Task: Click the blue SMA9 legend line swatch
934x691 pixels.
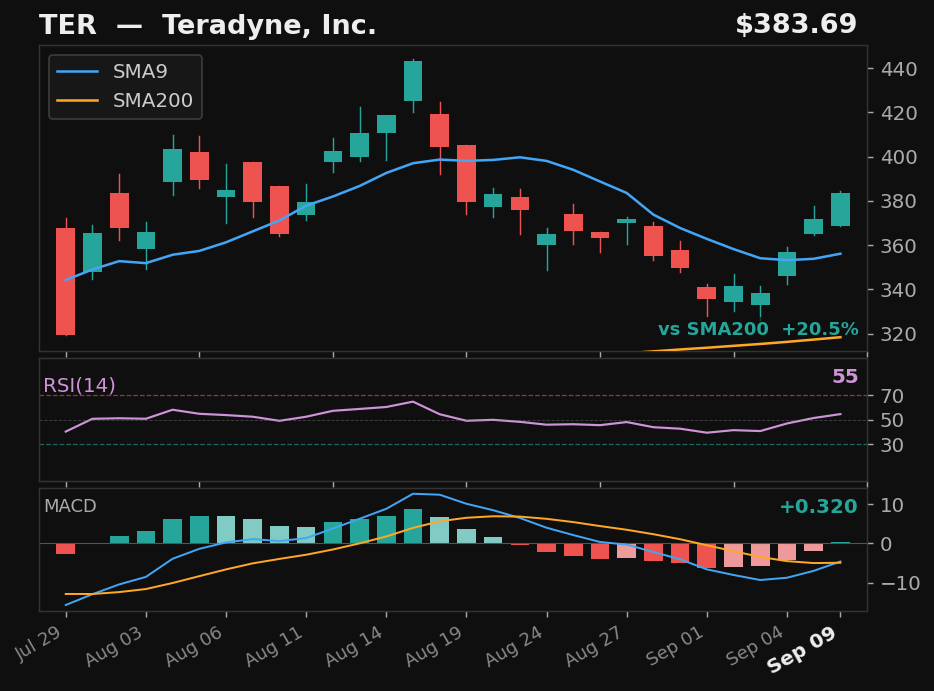Action: click(x=77, y=71)
